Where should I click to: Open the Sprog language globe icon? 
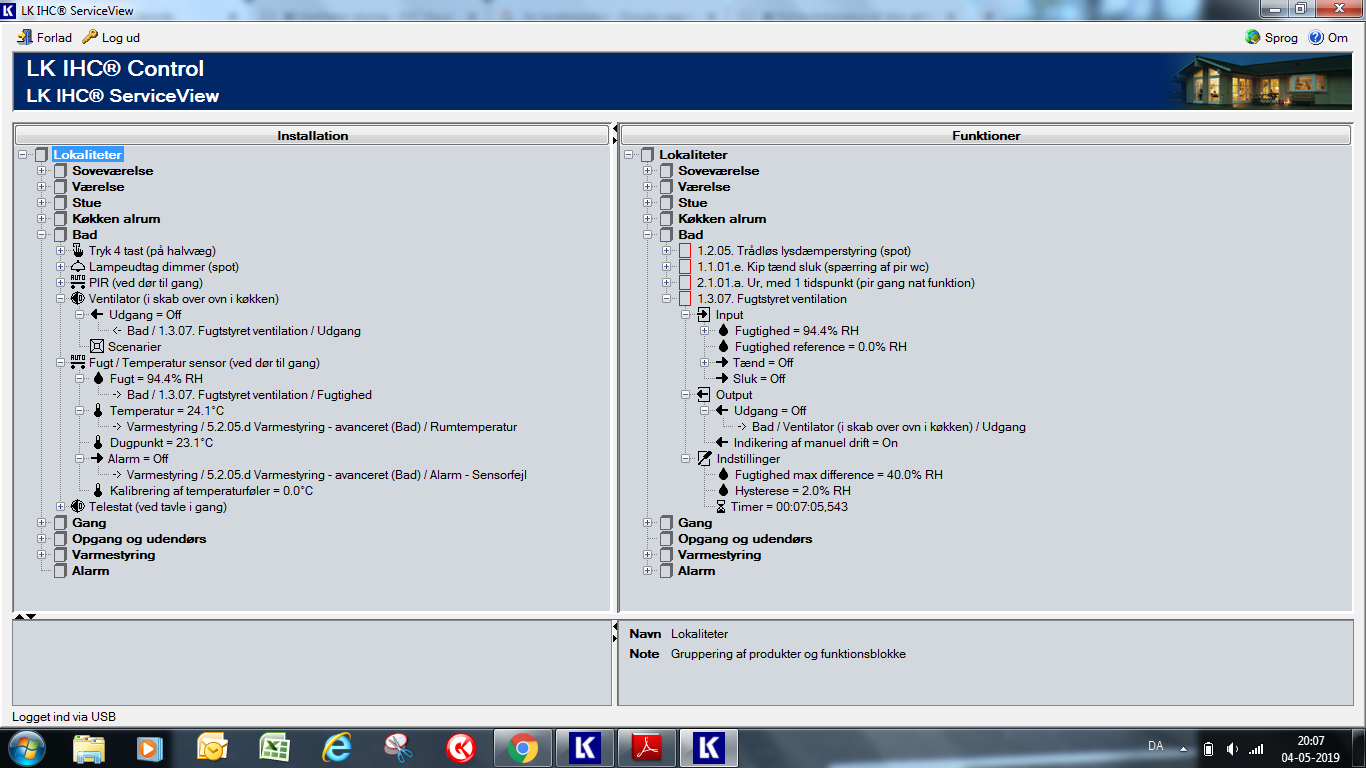click(x=1253, y=37)
